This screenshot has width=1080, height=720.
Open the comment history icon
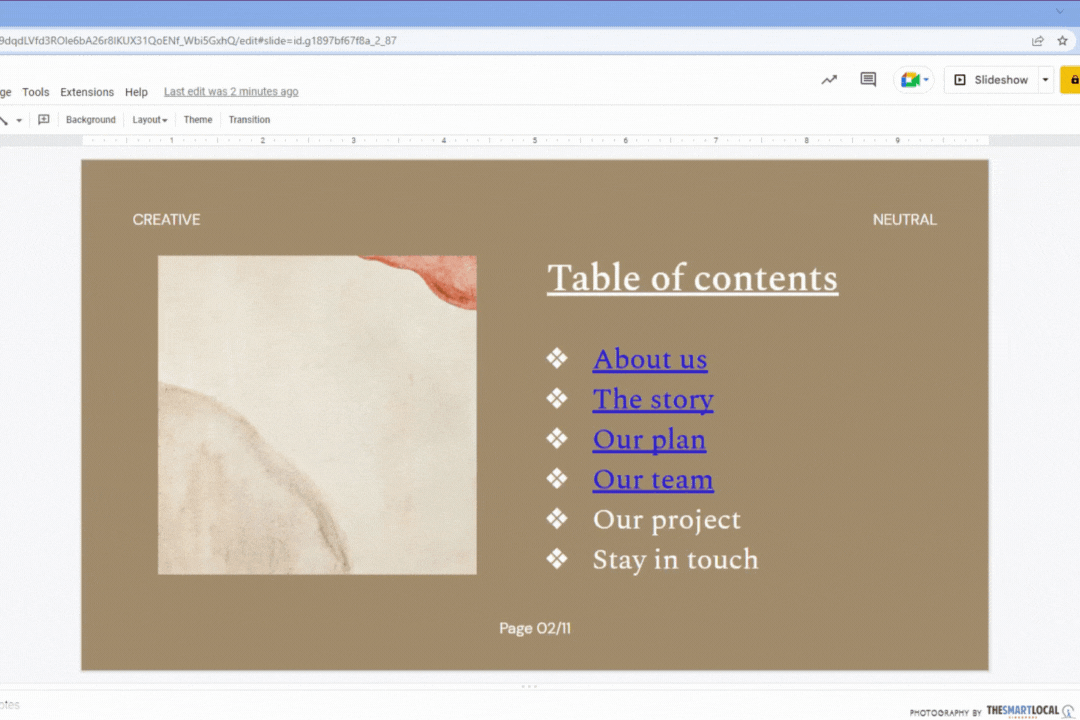tap(868, 80)
